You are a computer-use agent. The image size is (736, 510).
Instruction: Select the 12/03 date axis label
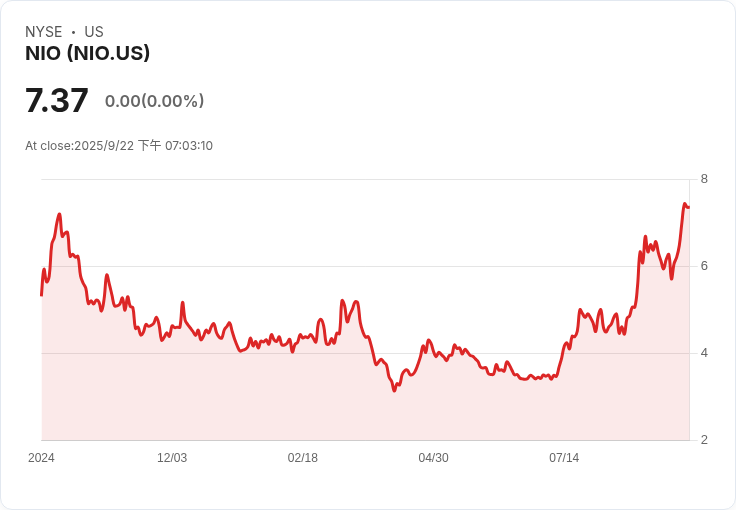(172, 458)
